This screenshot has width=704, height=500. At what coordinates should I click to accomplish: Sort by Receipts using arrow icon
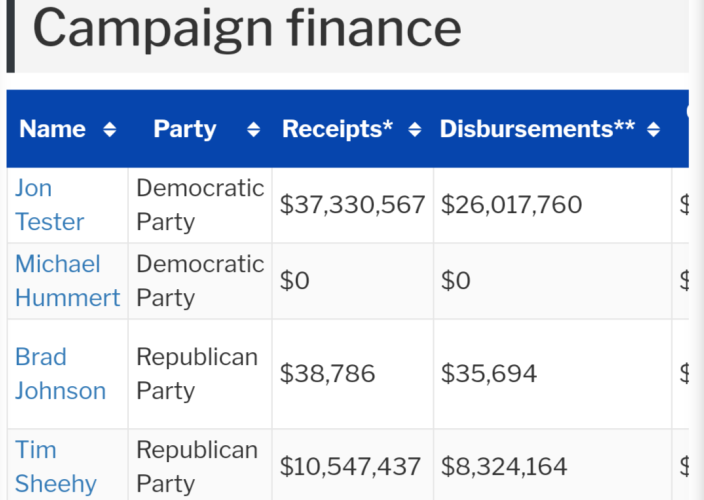point(415,130)
